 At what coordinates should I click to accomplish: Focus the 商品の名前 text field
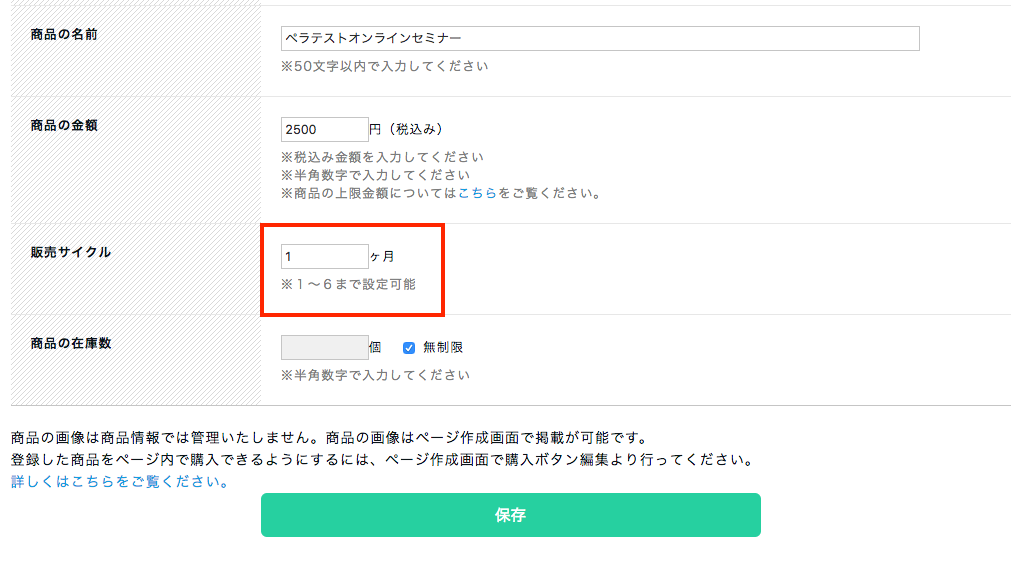pos(600,38)
